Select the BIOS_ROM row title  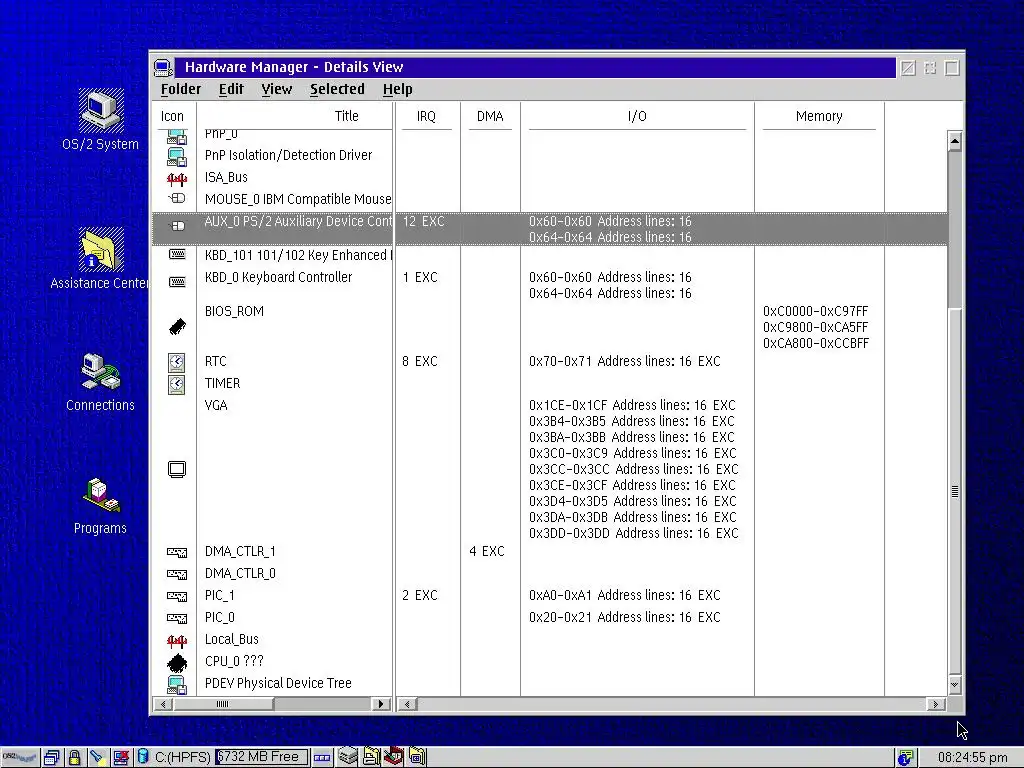(x=234, y=312)
